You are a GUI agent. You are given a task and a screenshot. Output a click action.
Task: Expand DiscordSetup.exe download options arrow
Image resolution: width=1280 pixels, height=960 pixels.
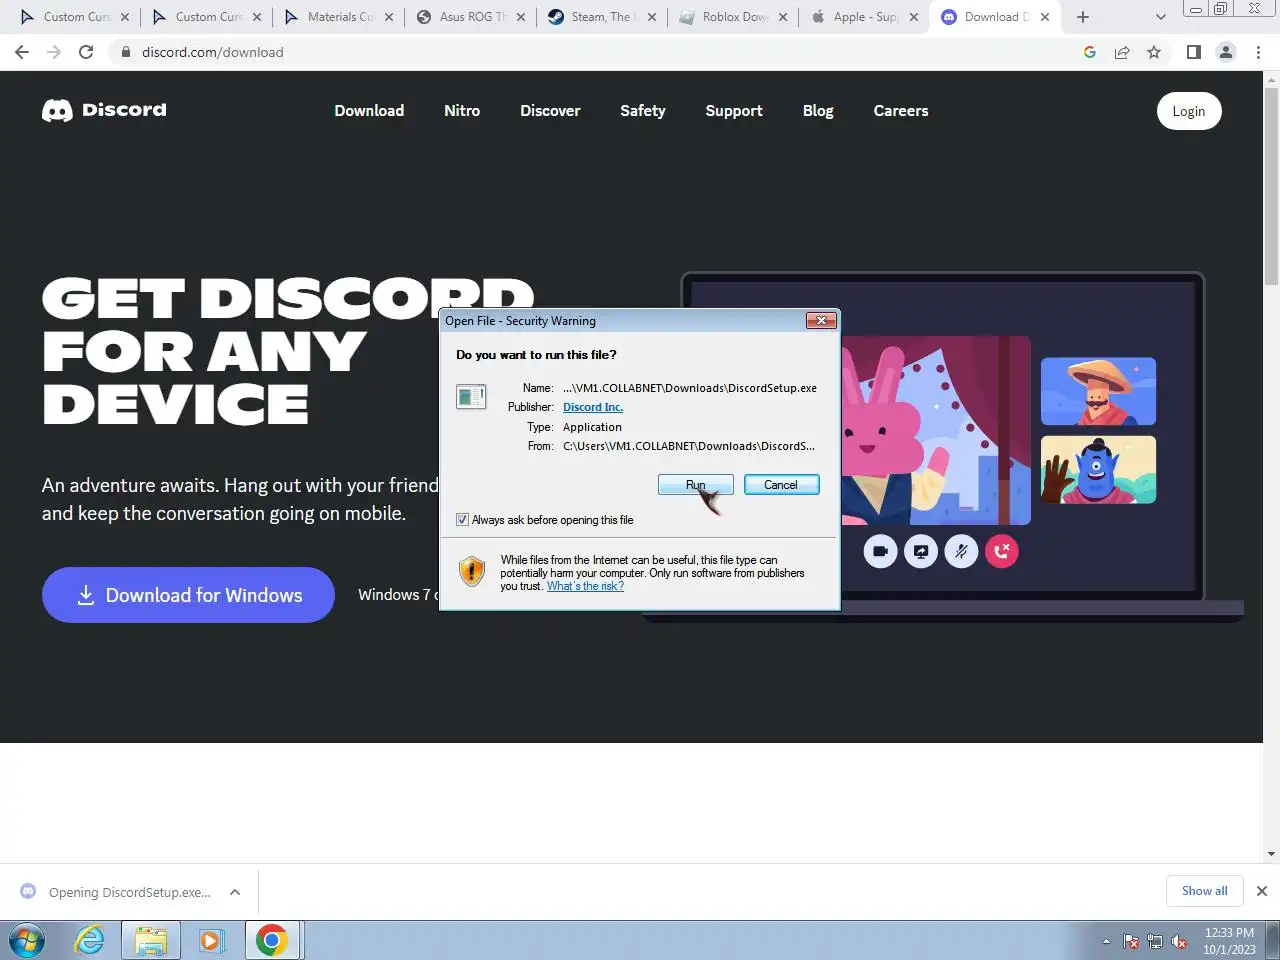point(235,892)
